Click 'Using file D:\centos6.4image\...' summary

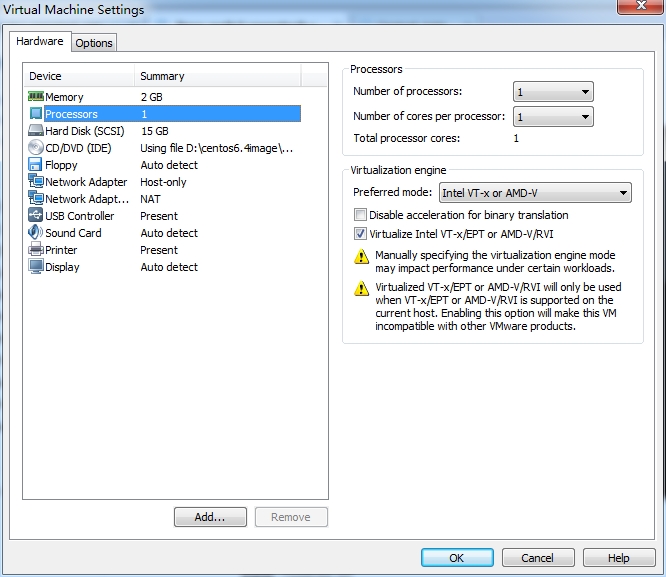pos(217,148)
